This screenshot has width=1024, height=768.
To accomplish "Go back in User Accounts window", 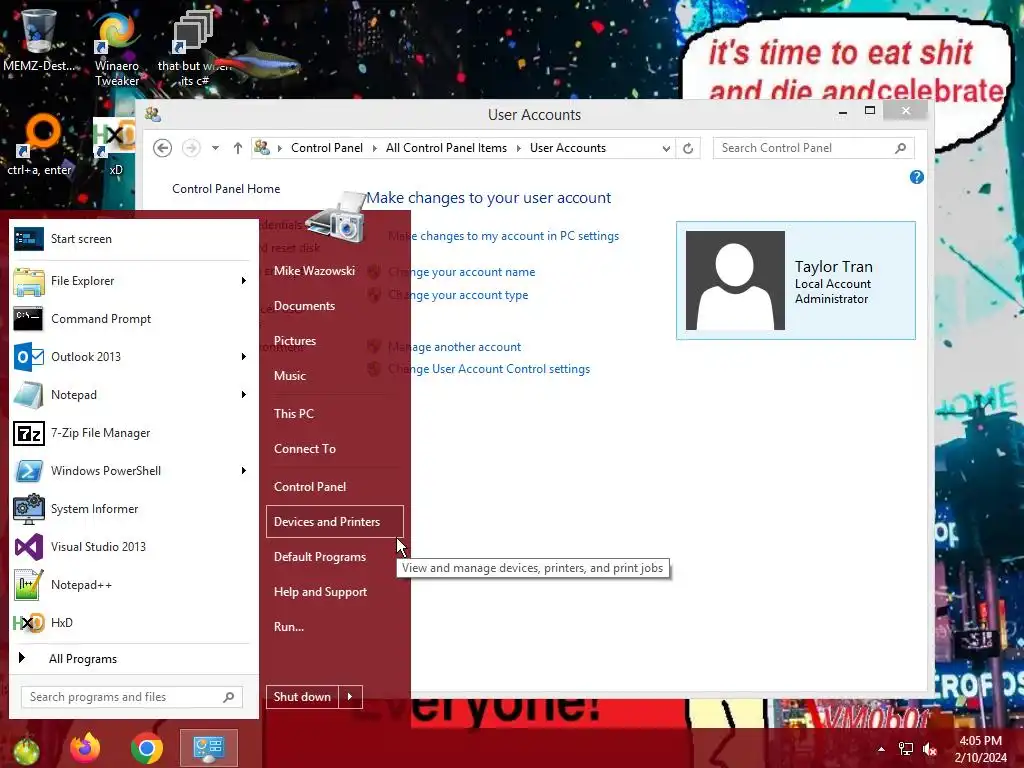I will click(163, 148).
